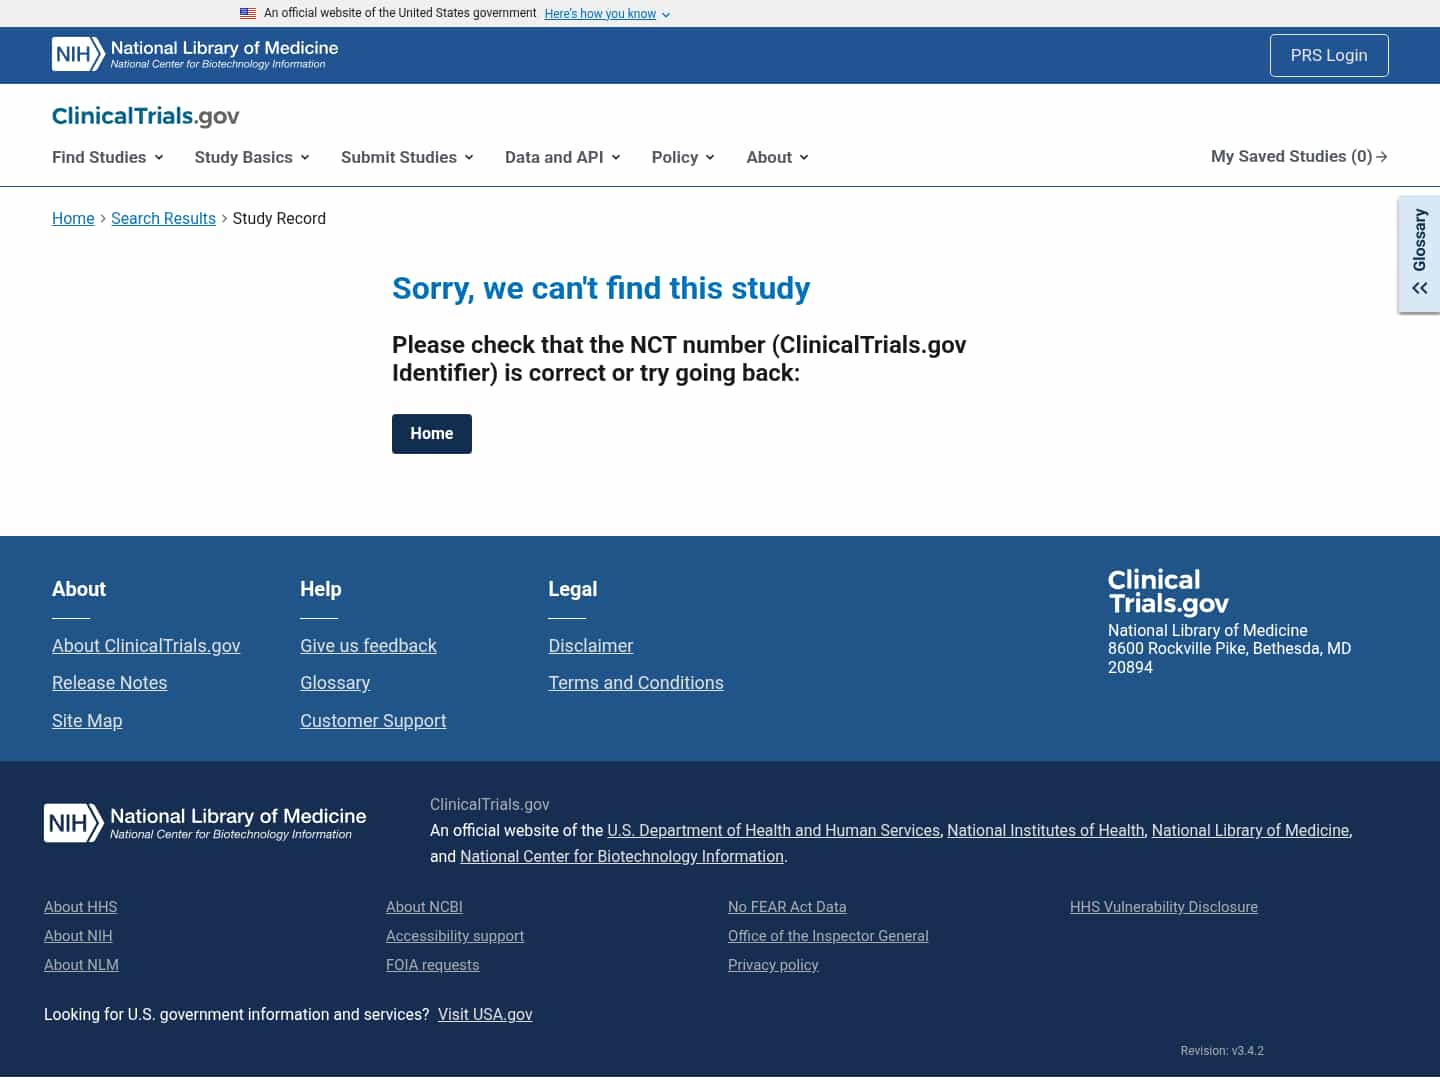Open the Privacy policy link
Viewport: 1440px width, 1080px height.
pyautogui.click(x=773, y=965)
